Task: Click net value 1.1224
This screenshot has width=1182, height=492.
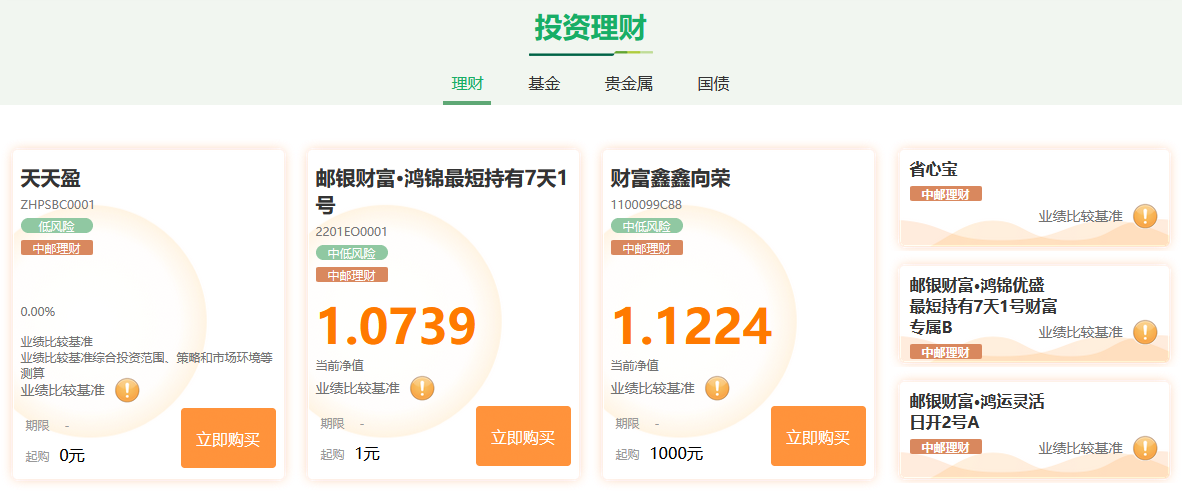Action: tap(691, 326)
